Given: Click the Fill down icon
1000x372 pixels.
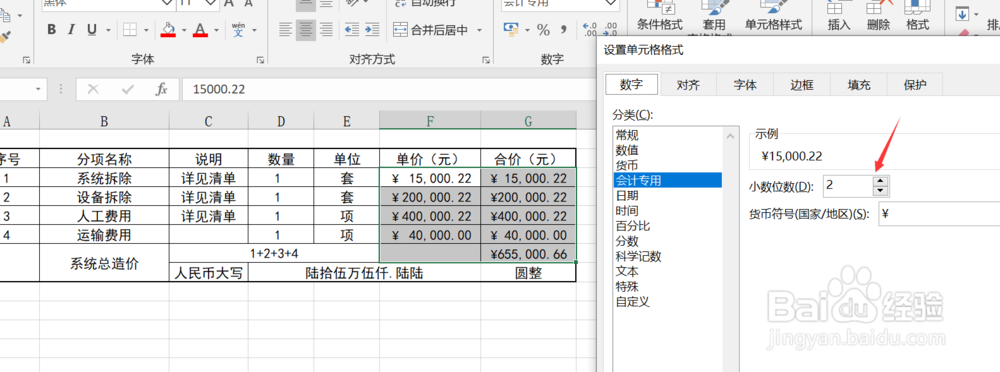Looking at the screenshot, I should (x=962, y=14).
